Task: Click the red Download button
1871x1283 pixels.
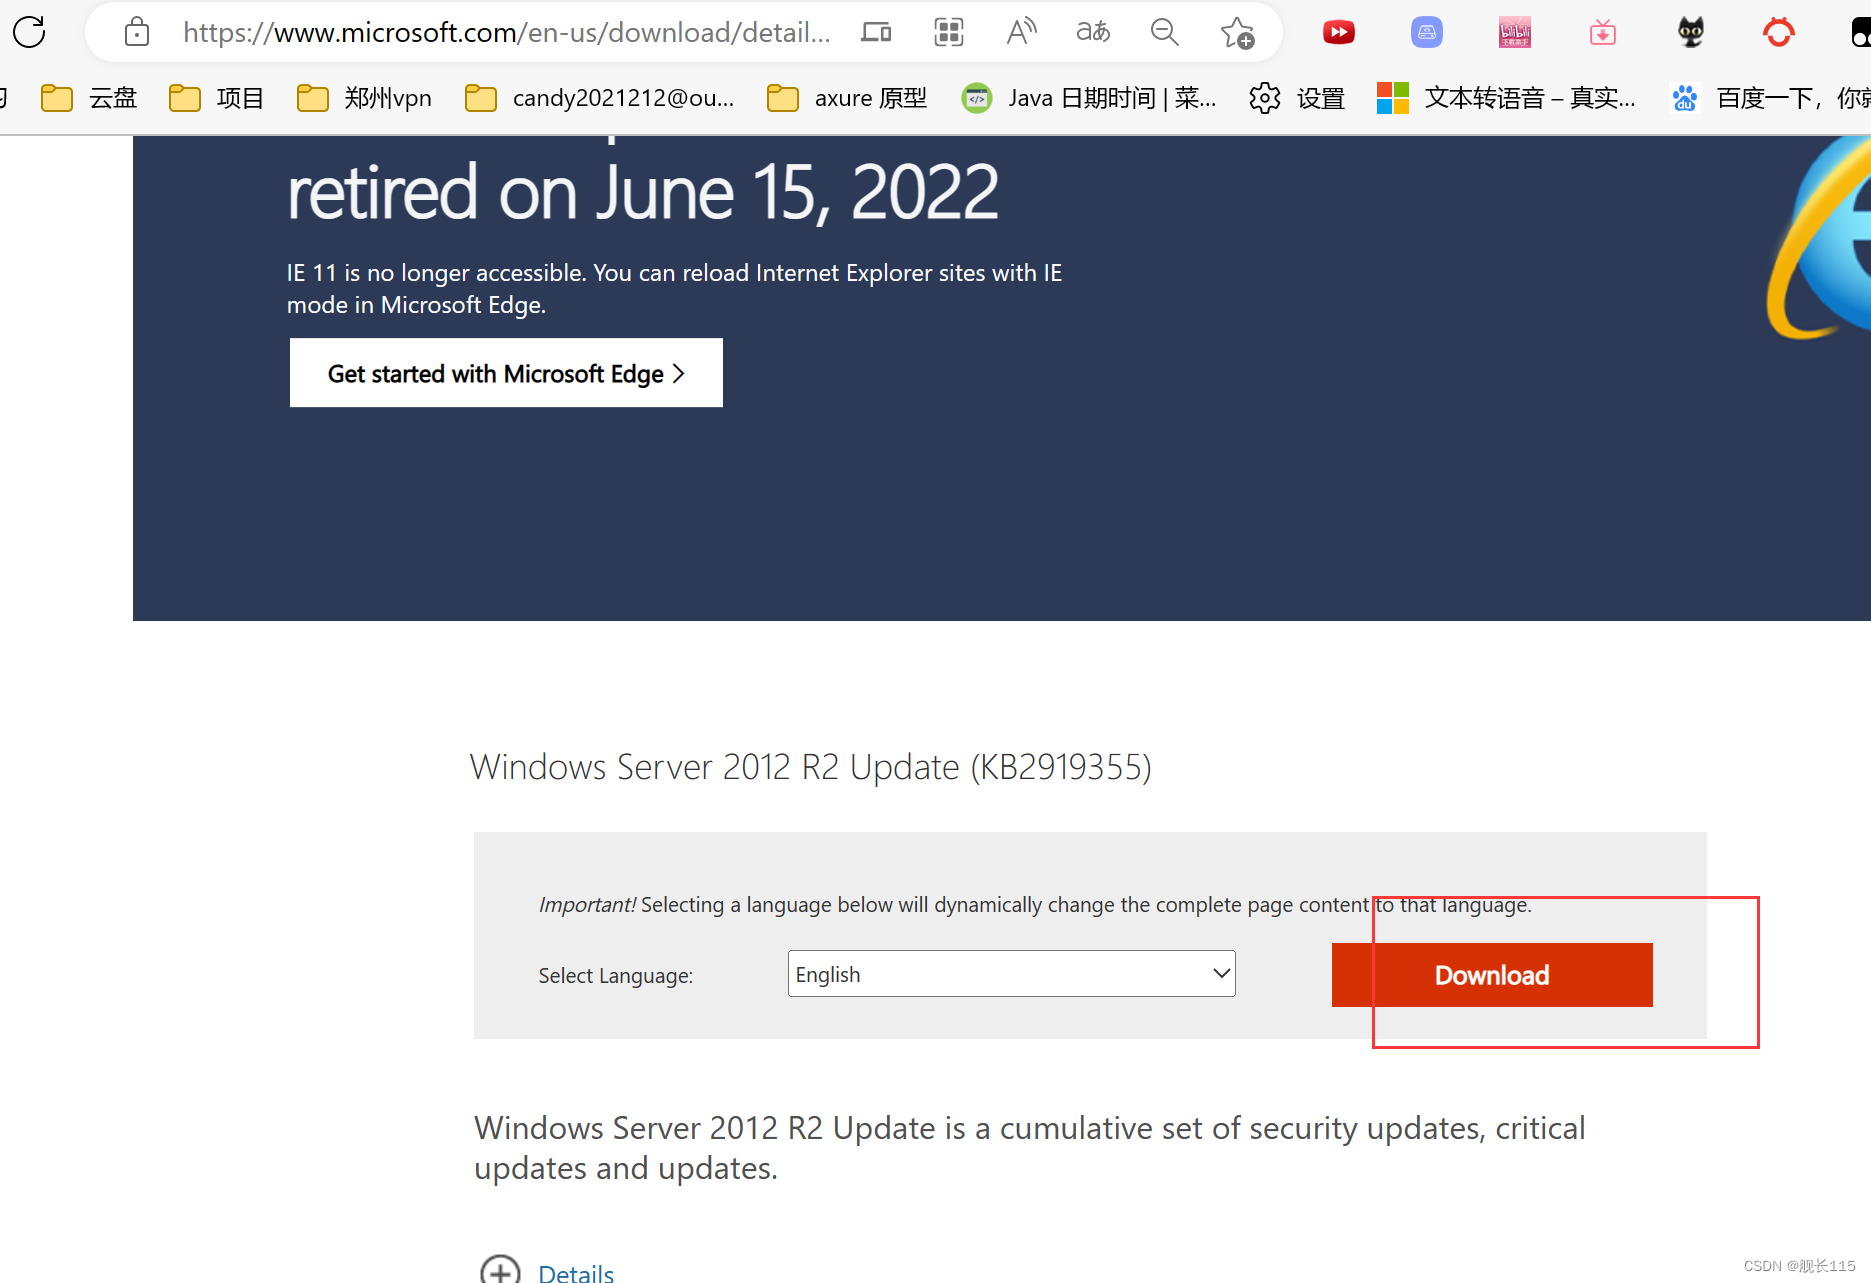Action: point(1492,975)
